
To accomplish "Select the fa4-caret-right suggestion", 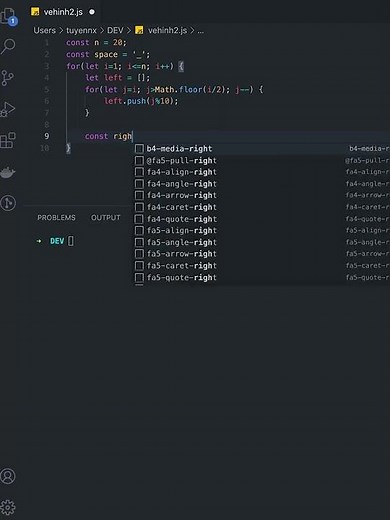I will tap(262, 207).
